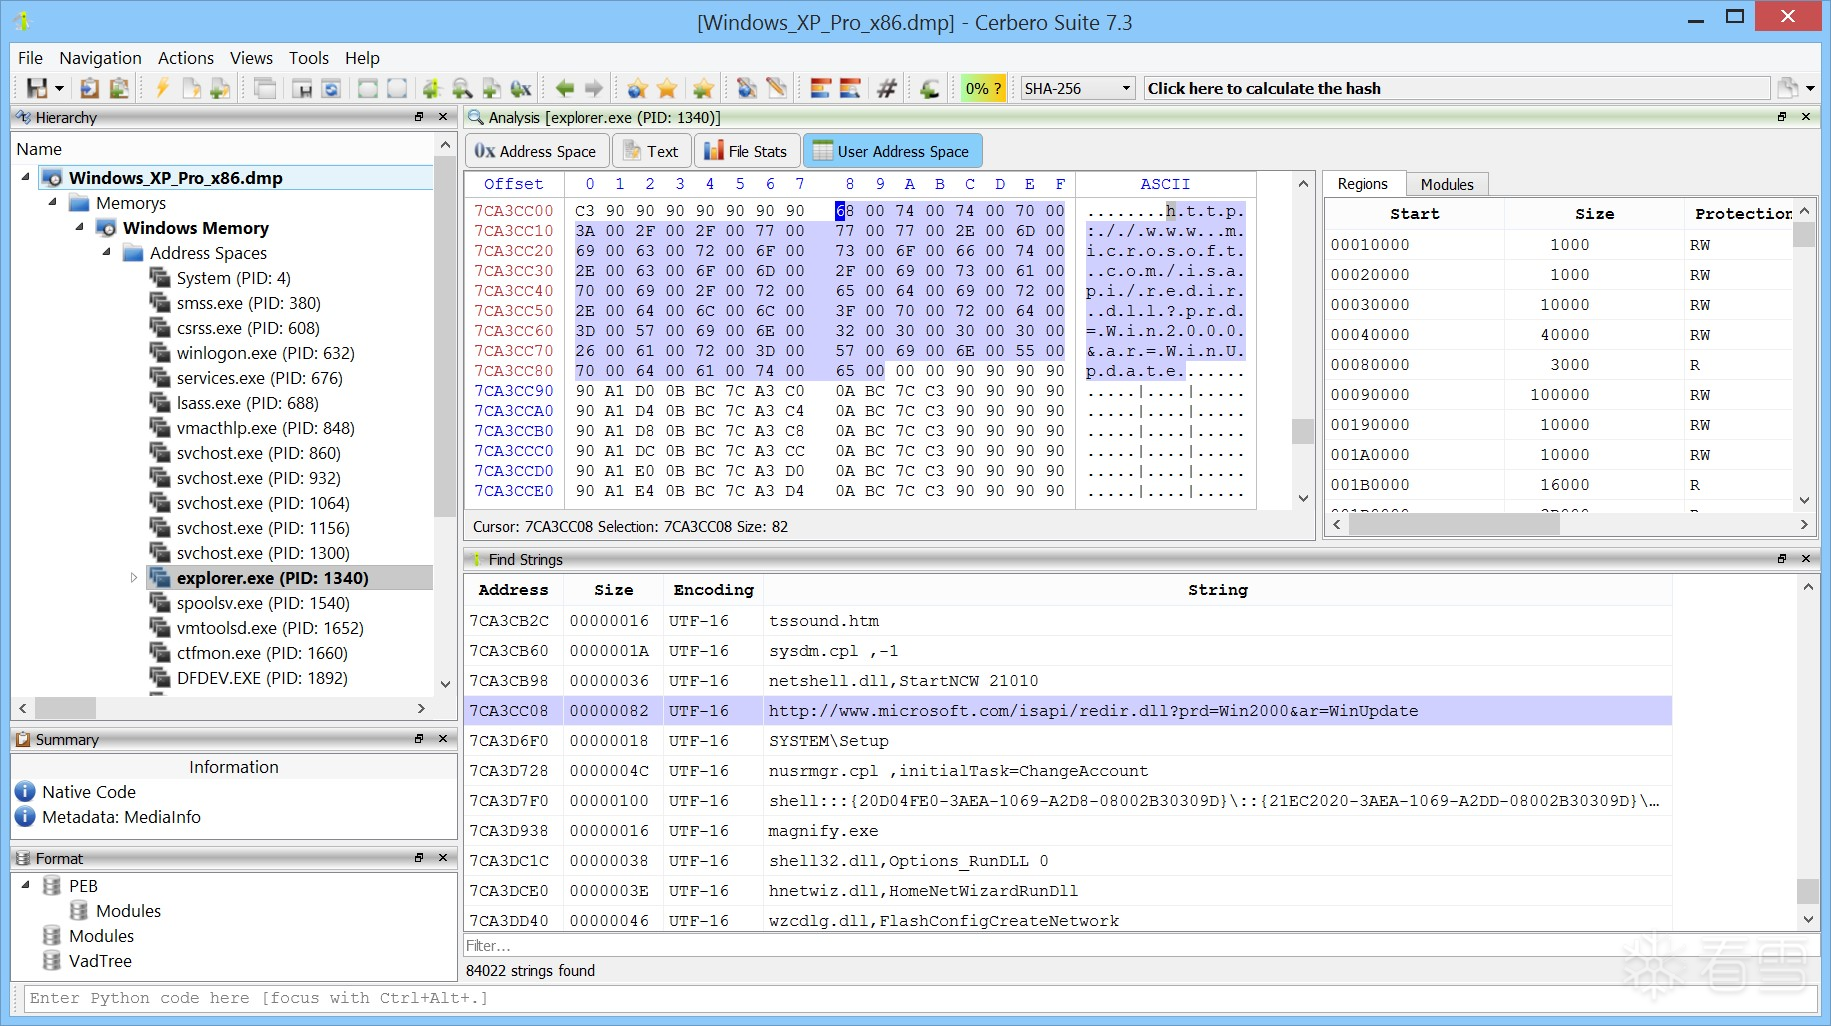Switch to the Modules tab

pyautogui.click(x=1446, y=184)
